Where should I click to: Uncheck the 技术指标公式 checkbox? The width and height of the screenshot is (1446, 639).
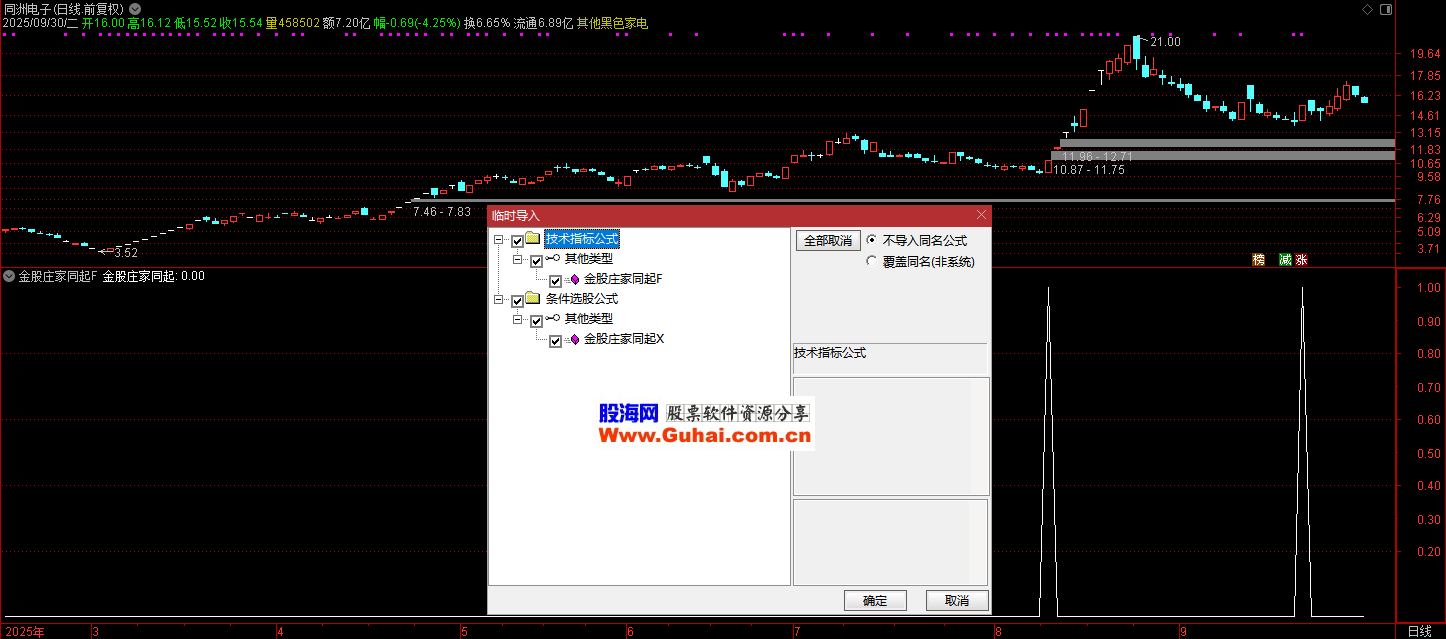tap(517, 241)
